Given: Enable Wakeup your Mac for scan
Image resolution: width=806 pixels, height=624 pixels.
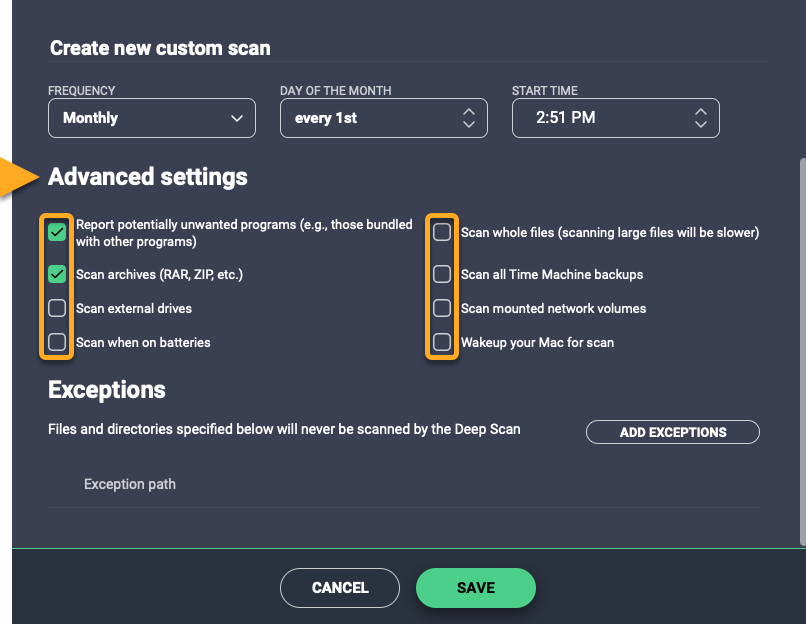Looking at the screenshot, I should tap(442, 342).
